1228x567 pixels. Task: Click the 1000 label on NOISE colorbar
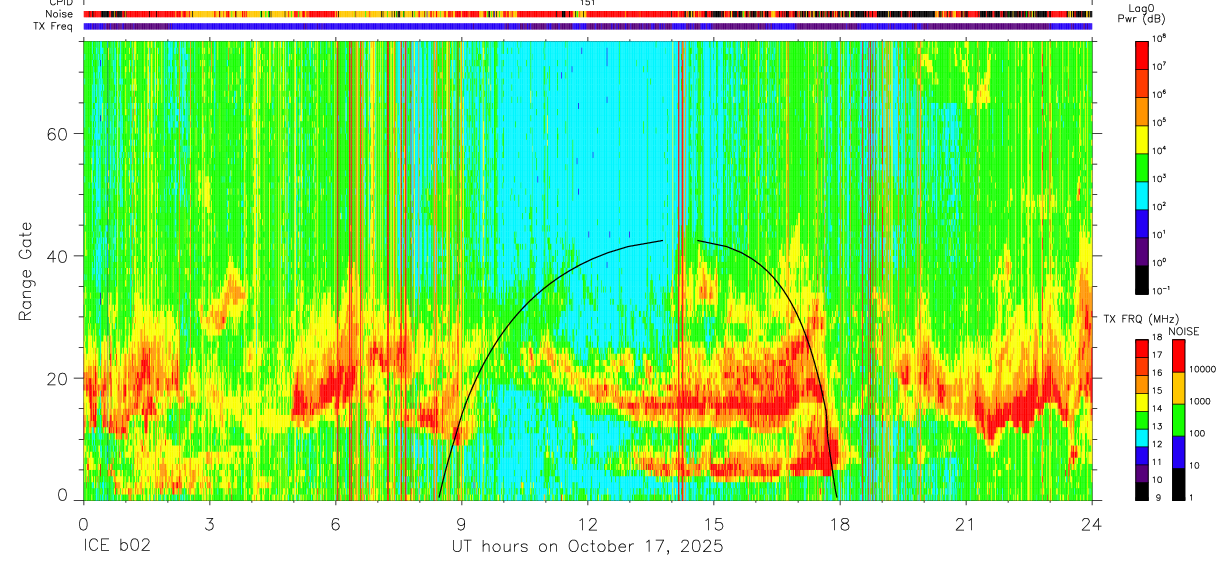click(x=1201, y=401)
